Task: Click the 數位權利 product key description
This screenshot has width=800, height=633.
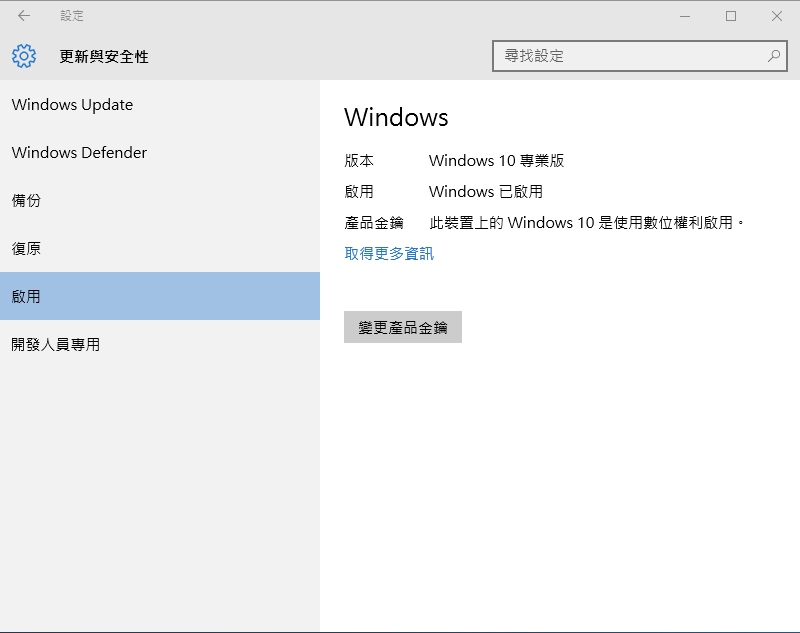Action: point(587,223)
